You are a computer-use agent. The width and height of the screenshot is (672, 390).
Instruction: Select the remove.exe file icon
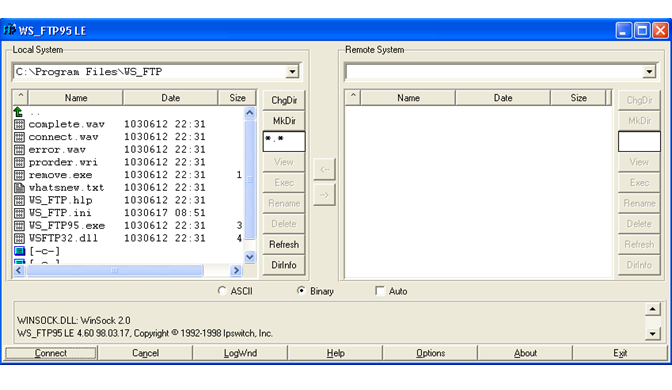pyautogui.click(x=19, y=175)
